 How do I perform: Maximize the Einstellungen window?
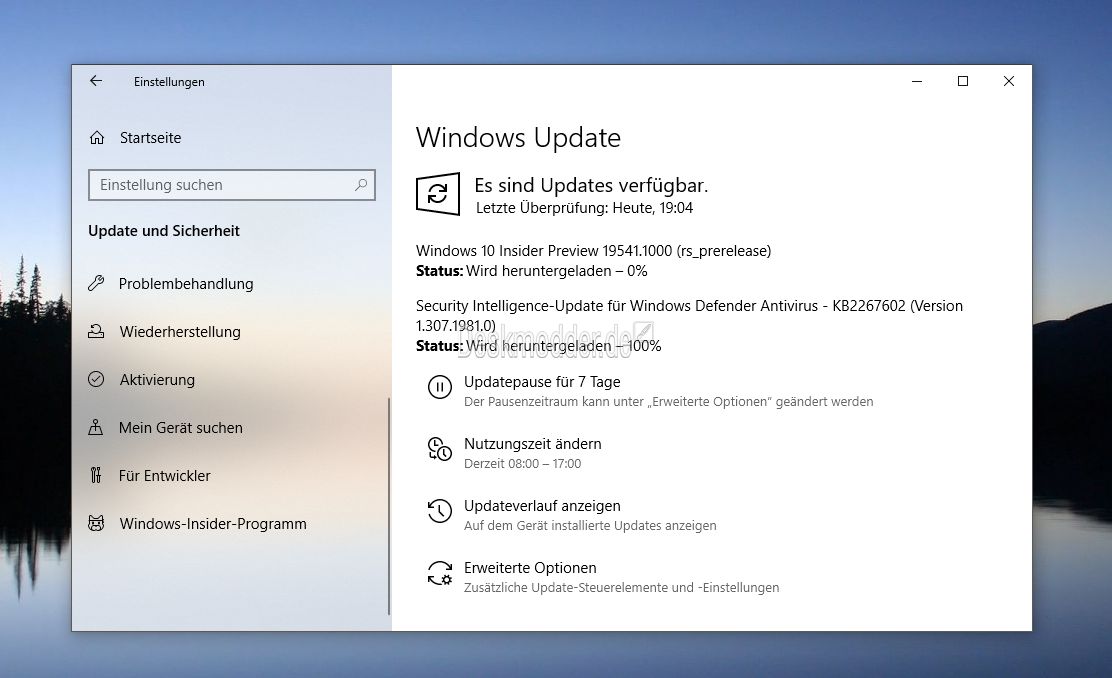pyautogui.click(x=963, y=82)
